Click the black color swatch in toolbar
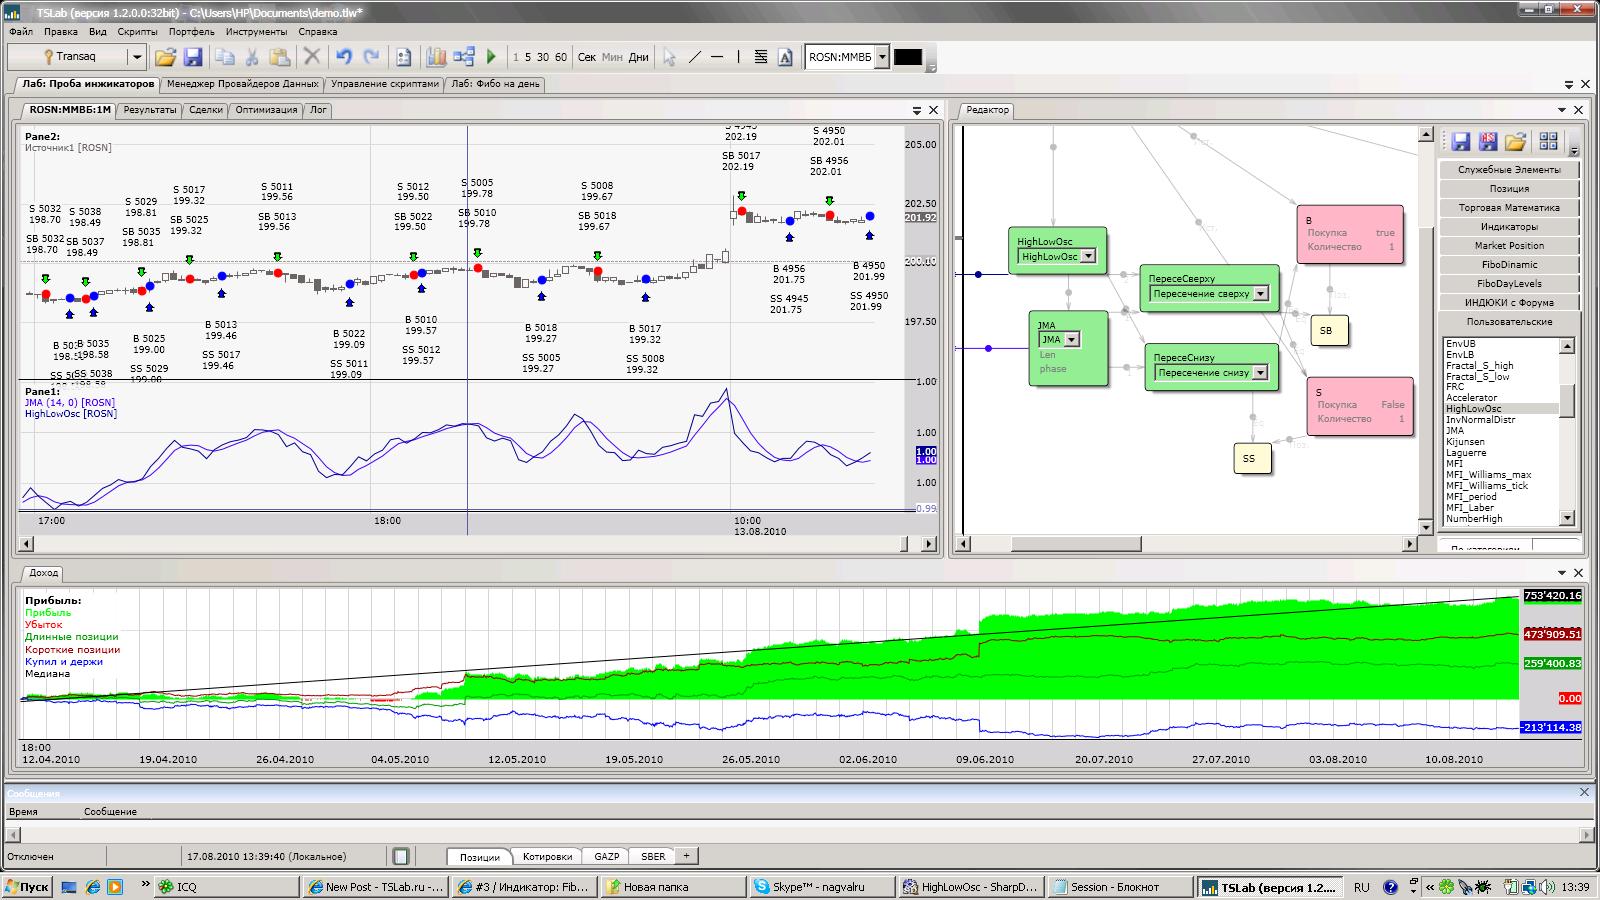The width and height of the screenshot is (1600, 900). [907, 57]
